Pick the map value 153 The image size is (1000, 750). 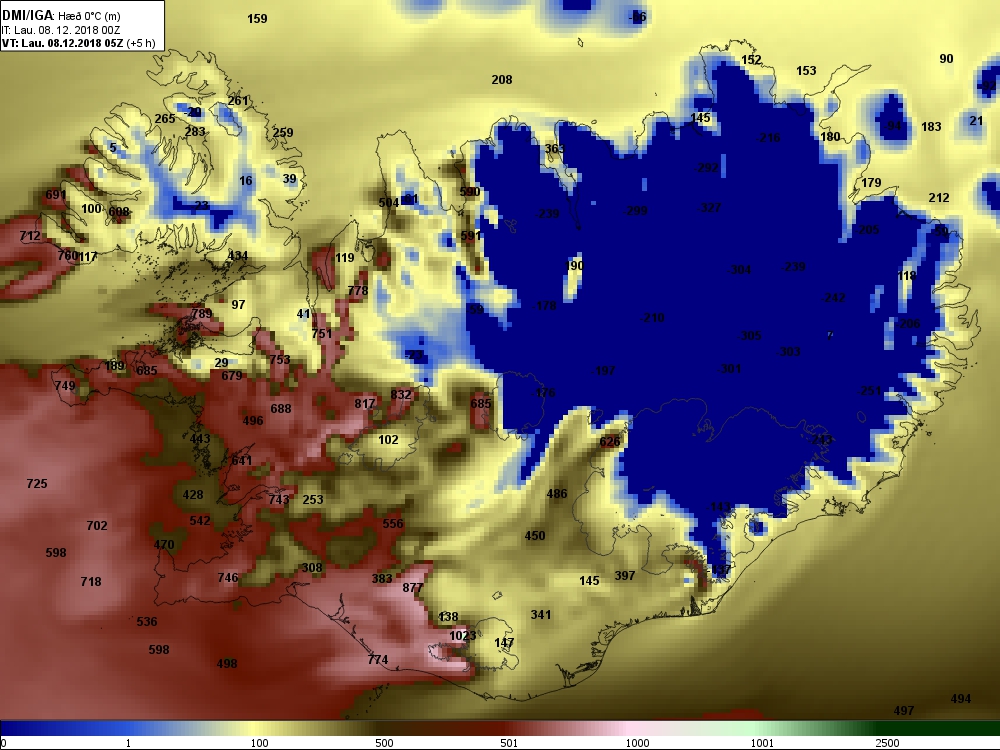pyautogui.click(x=806, y=71)
